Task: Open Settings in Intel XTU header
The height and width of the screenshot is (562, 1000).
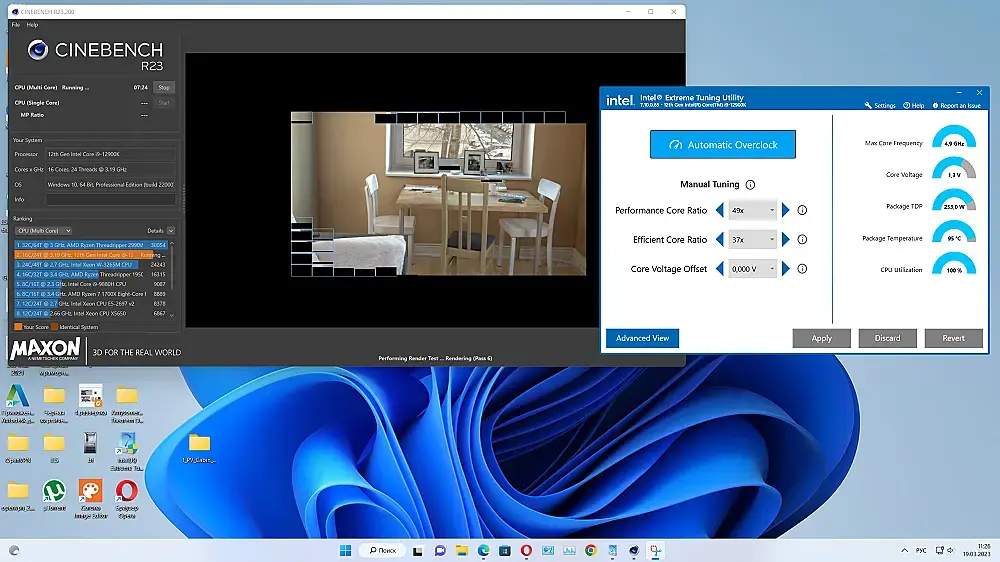Action: click(x=880, y=105)
